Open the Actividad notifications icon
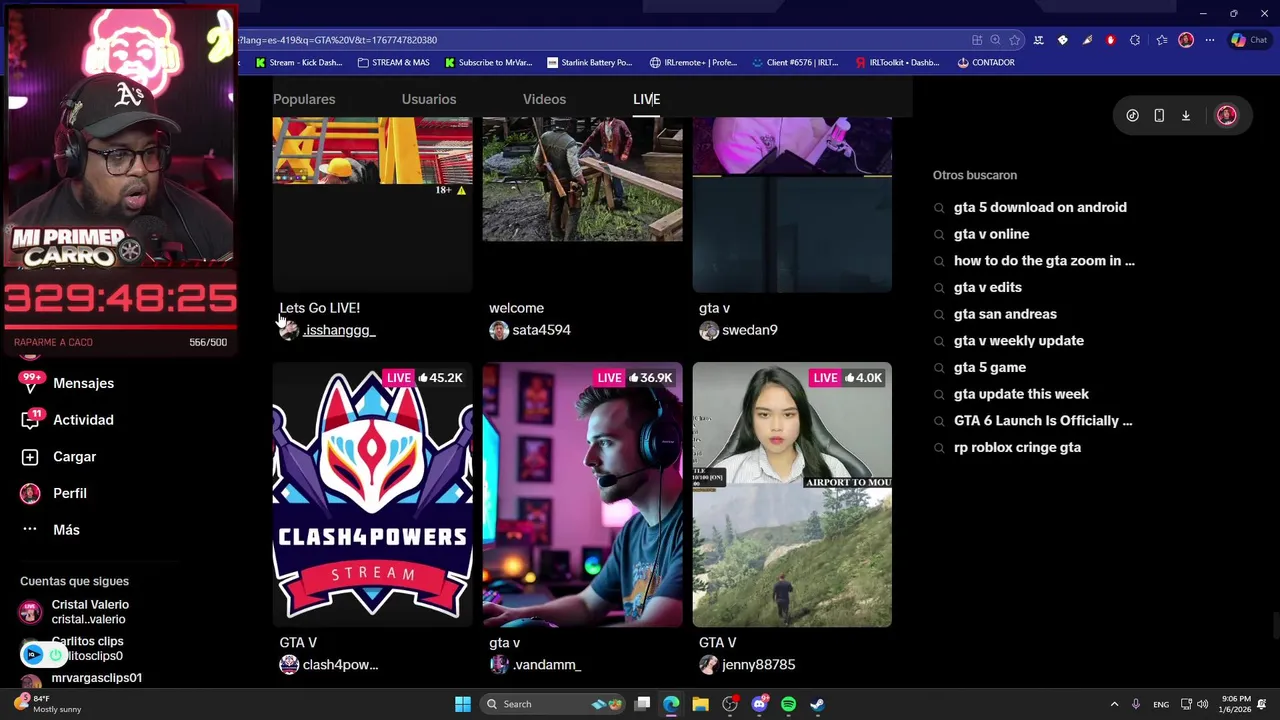 [x=31, y=420]
